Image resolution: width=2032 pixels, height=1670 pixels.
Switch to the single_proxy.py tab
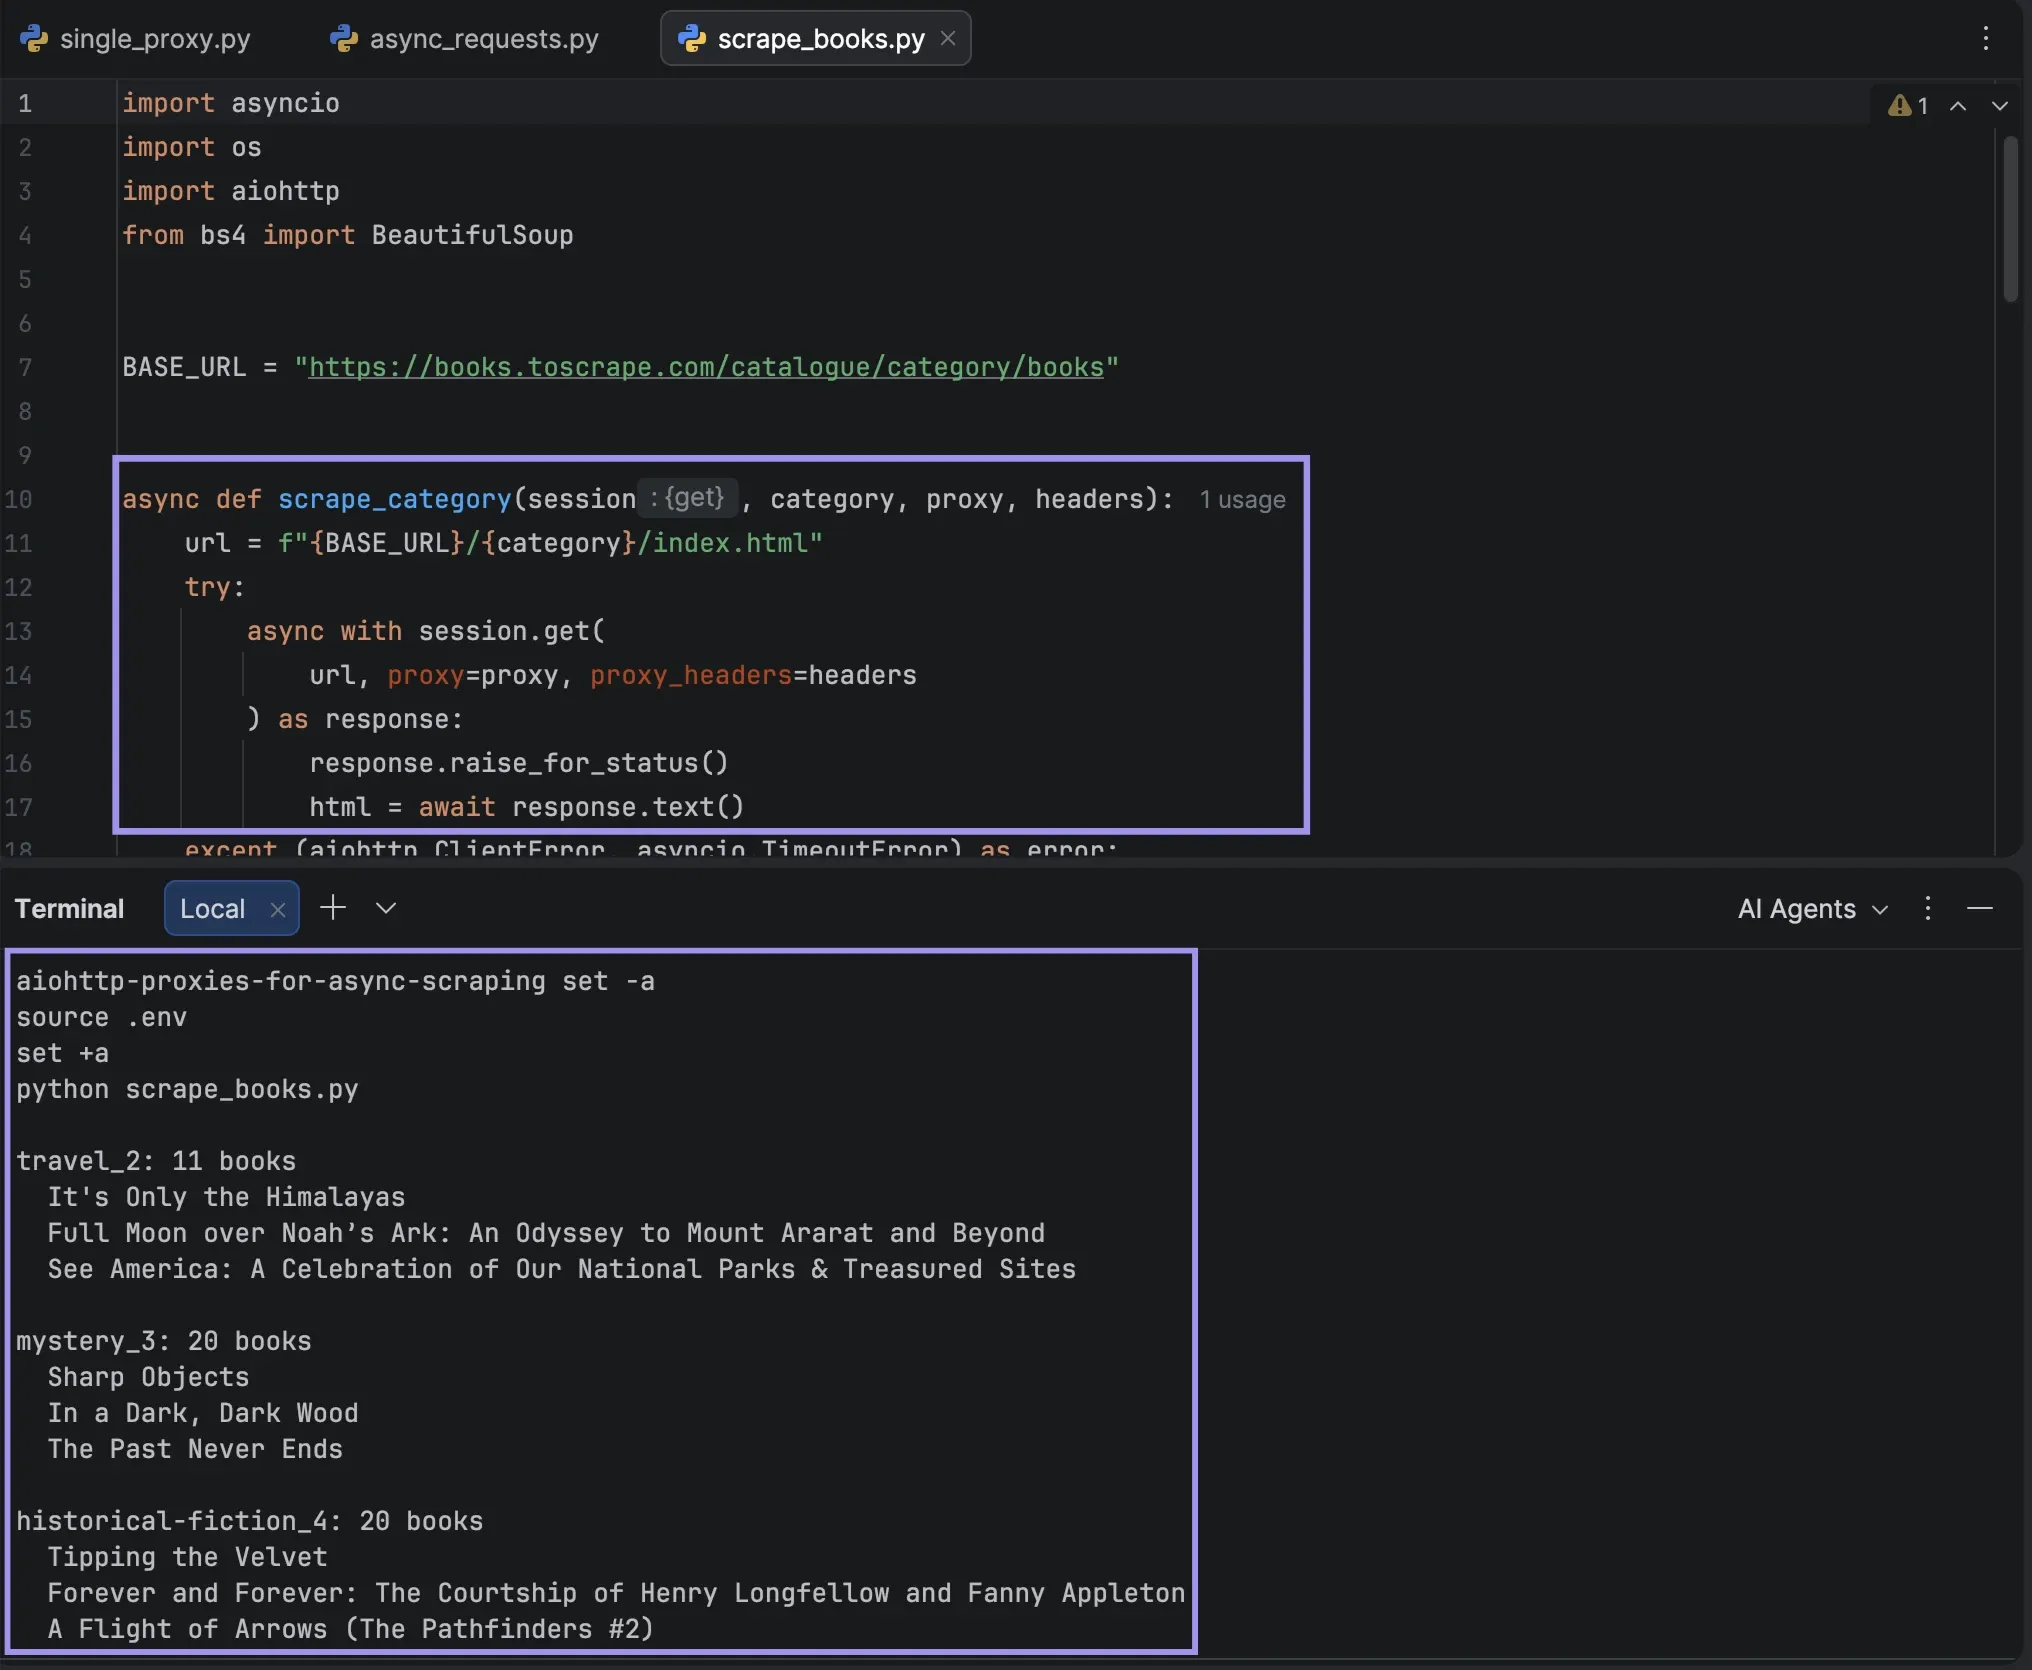pyautogui.click(x=135, y=39)
